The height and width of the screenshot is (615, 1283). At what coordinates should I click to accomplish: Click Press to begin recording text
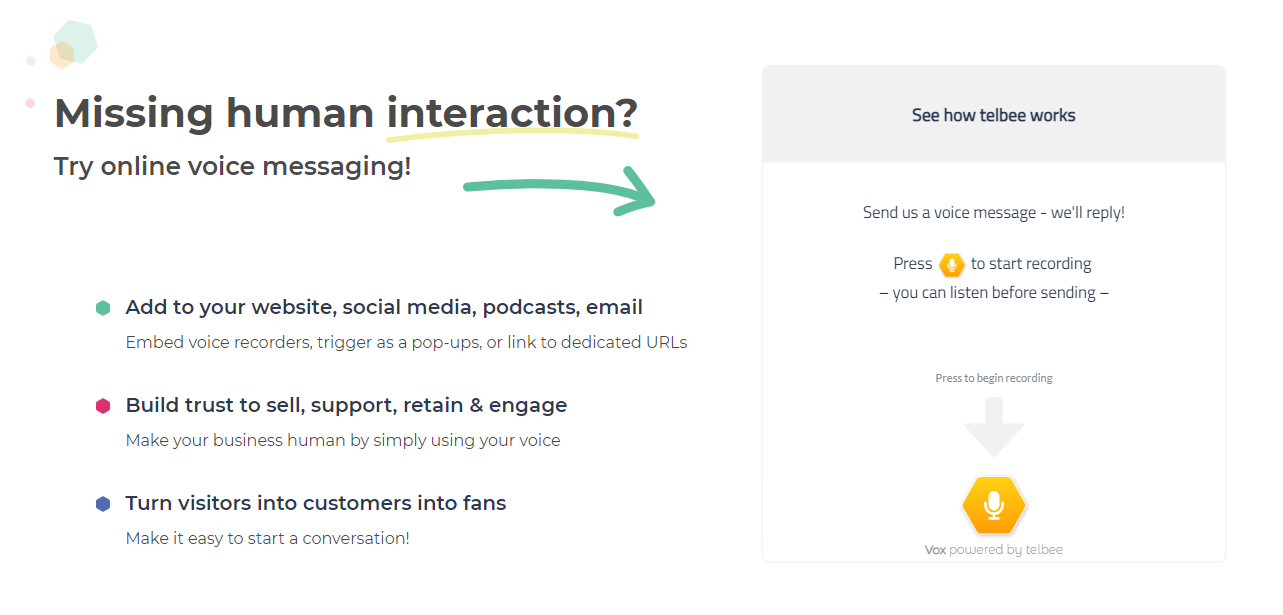993,378
